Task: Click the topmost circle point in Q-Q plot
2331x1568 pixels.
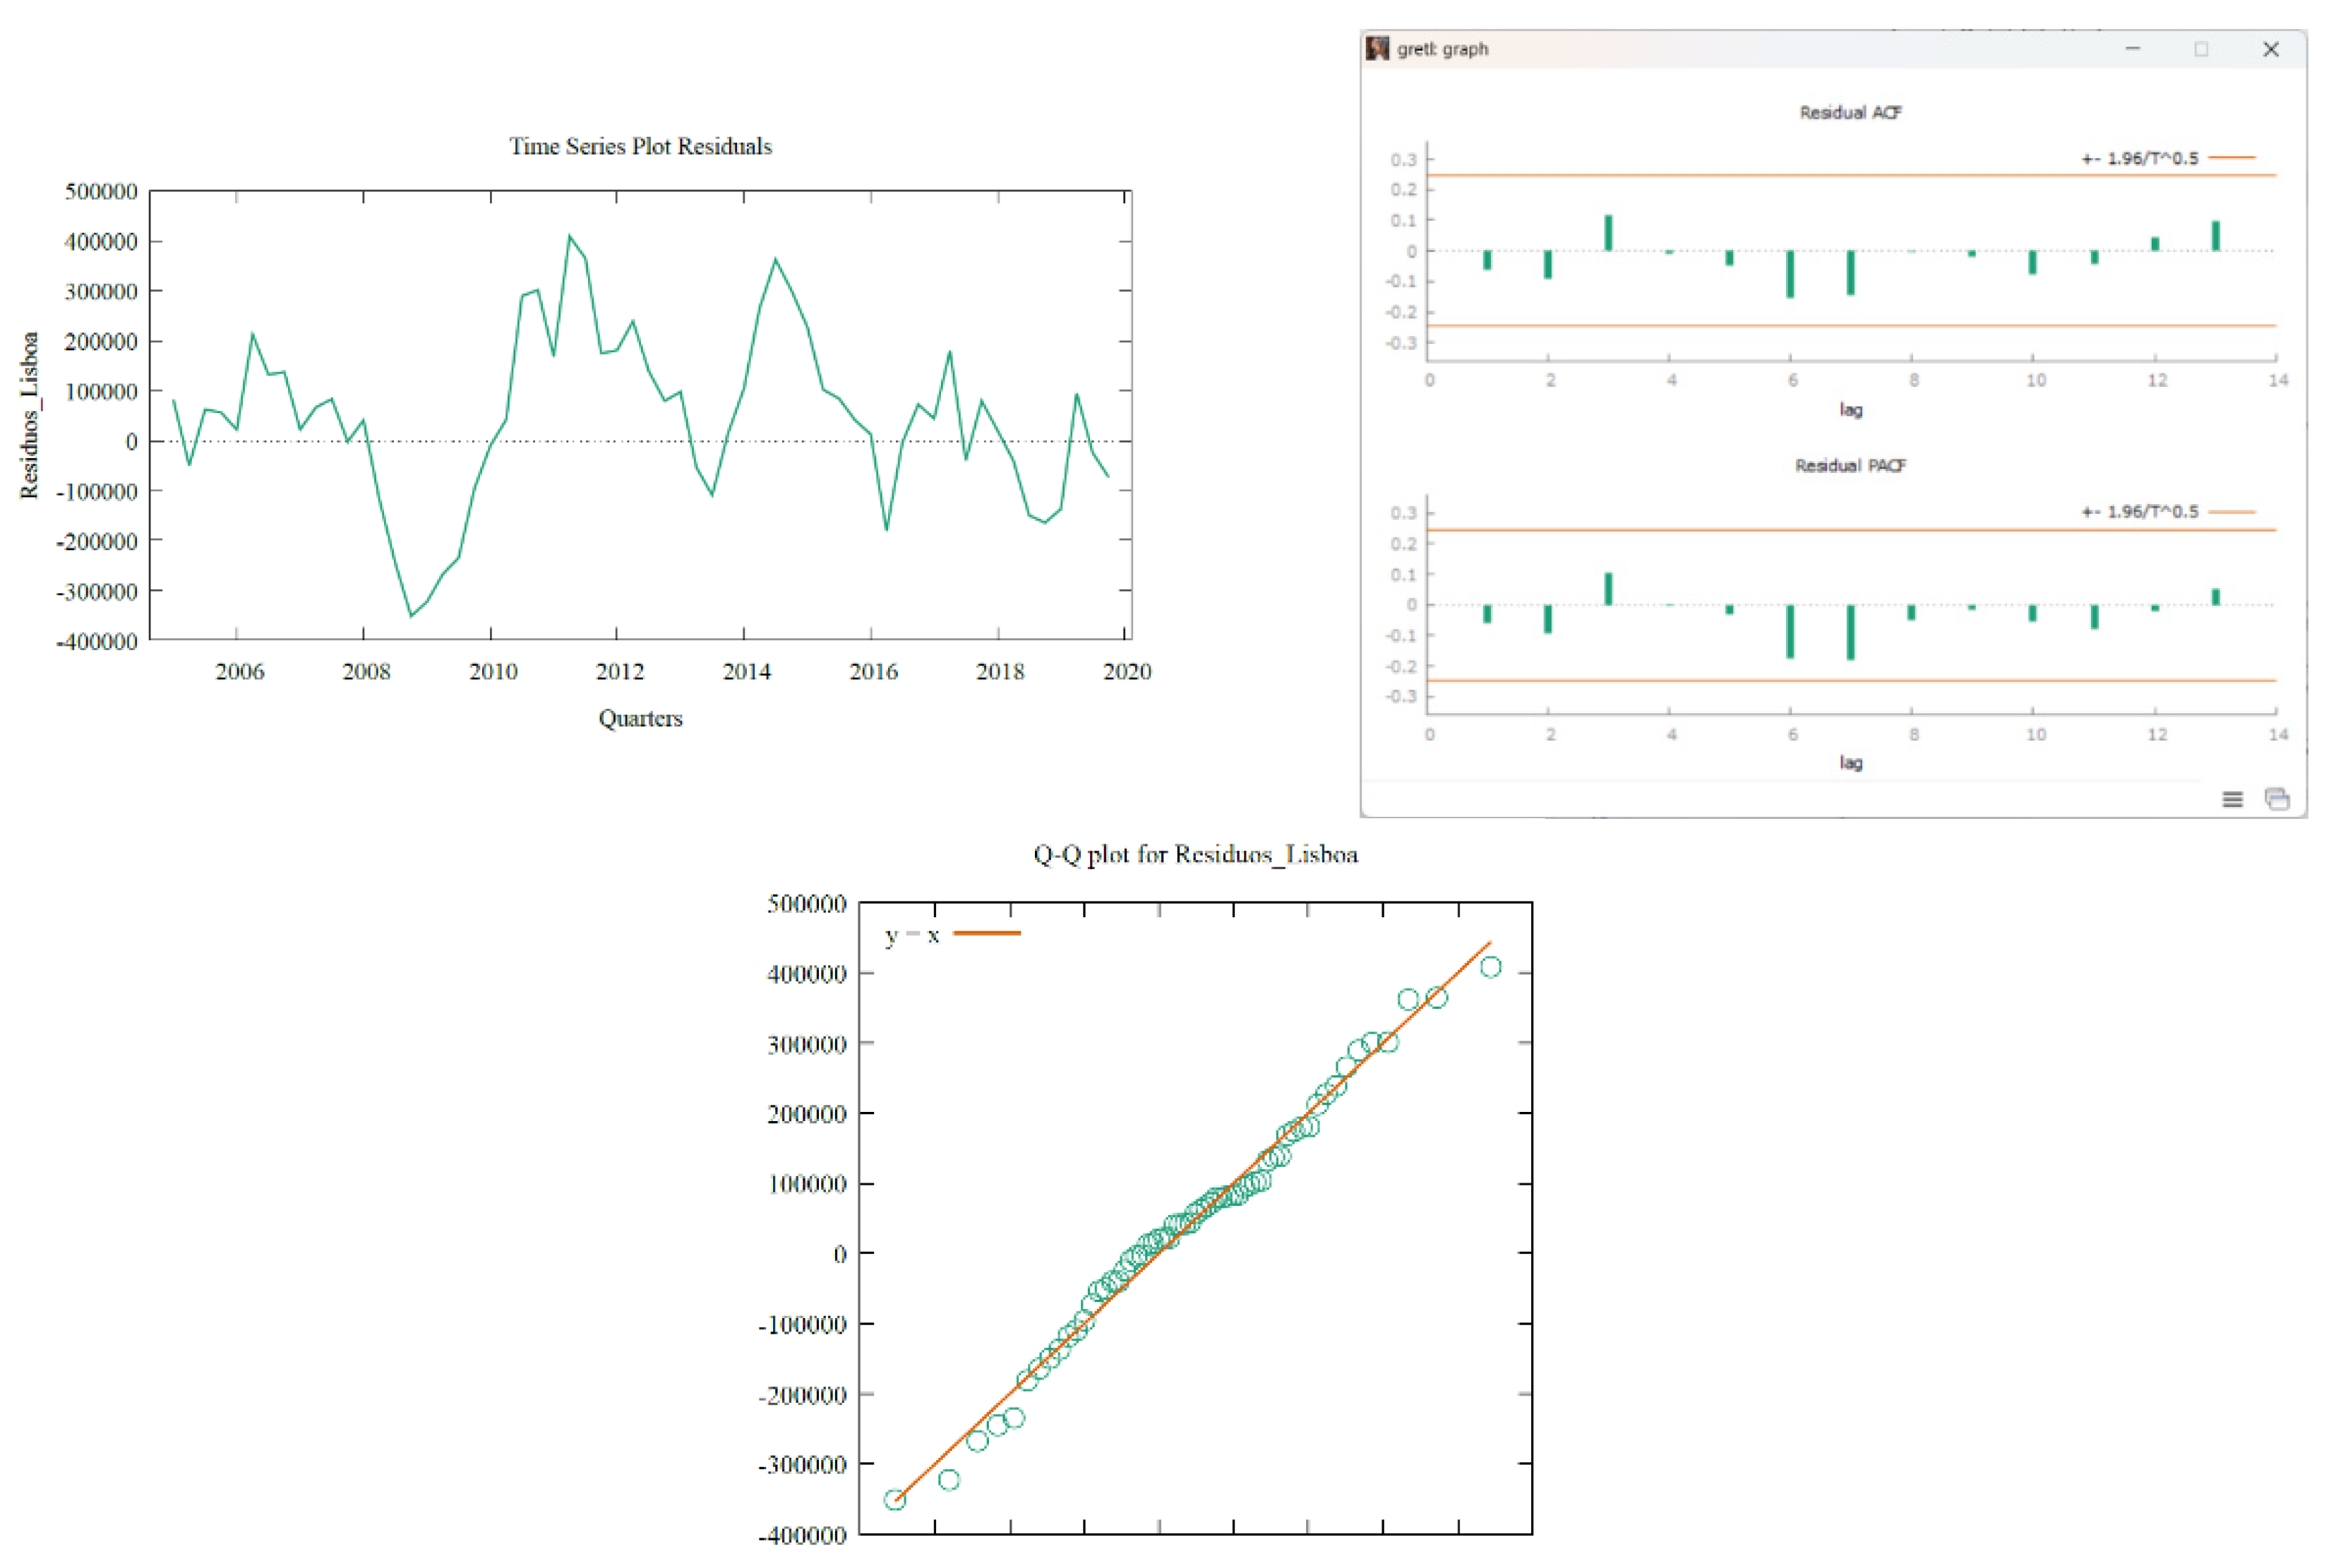Action: [x=1490, y=966]
